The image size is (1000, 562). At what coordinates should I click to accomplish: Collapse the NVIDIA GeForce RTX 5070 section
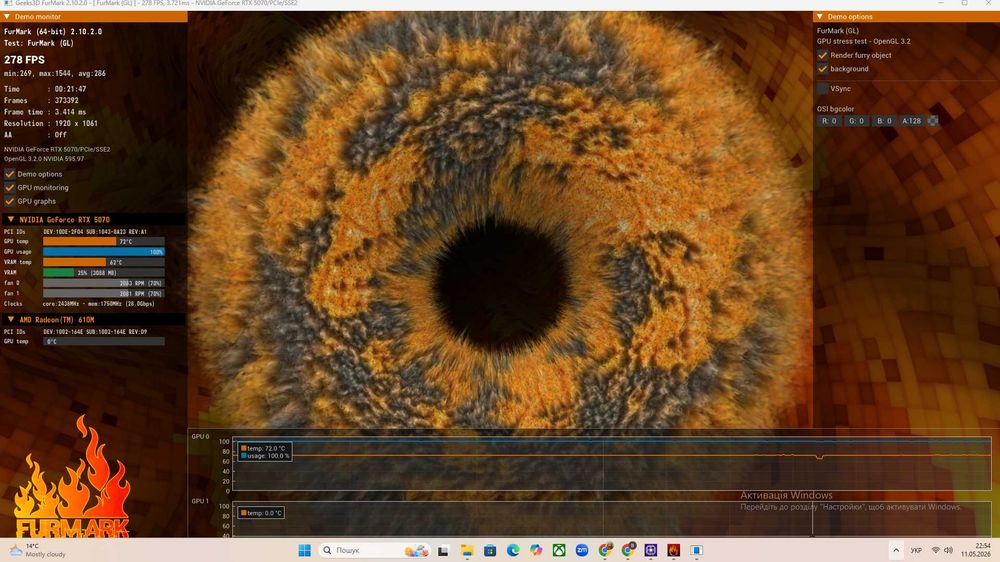point(11,219)
